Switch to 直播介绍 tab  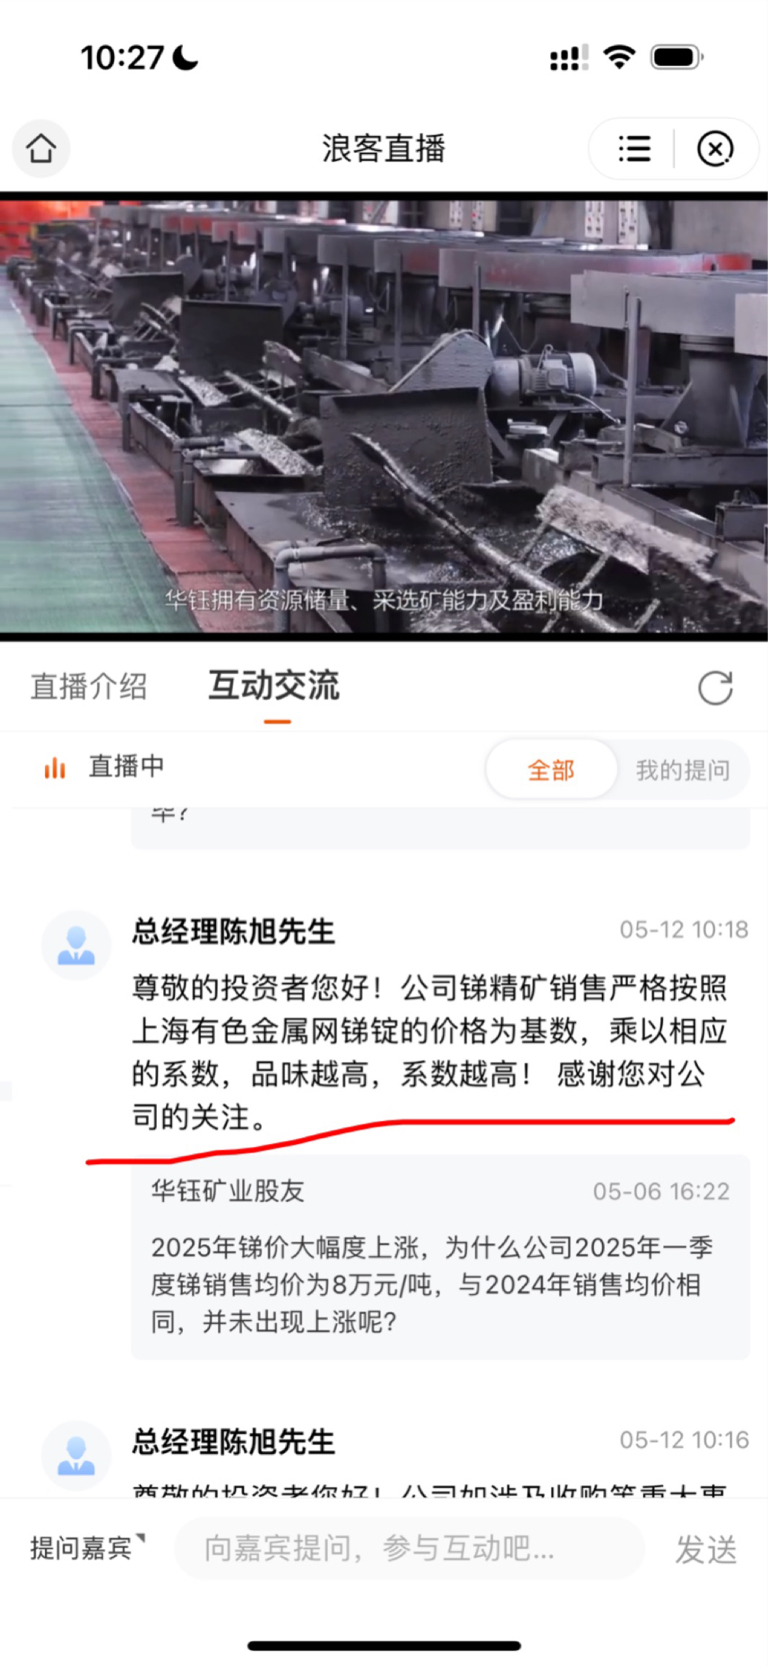89,687
